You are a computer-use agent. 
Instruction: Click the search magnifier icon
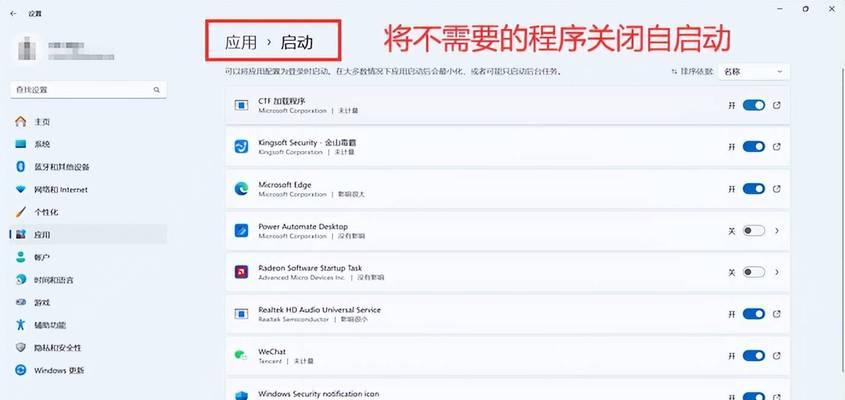(157, 90)
